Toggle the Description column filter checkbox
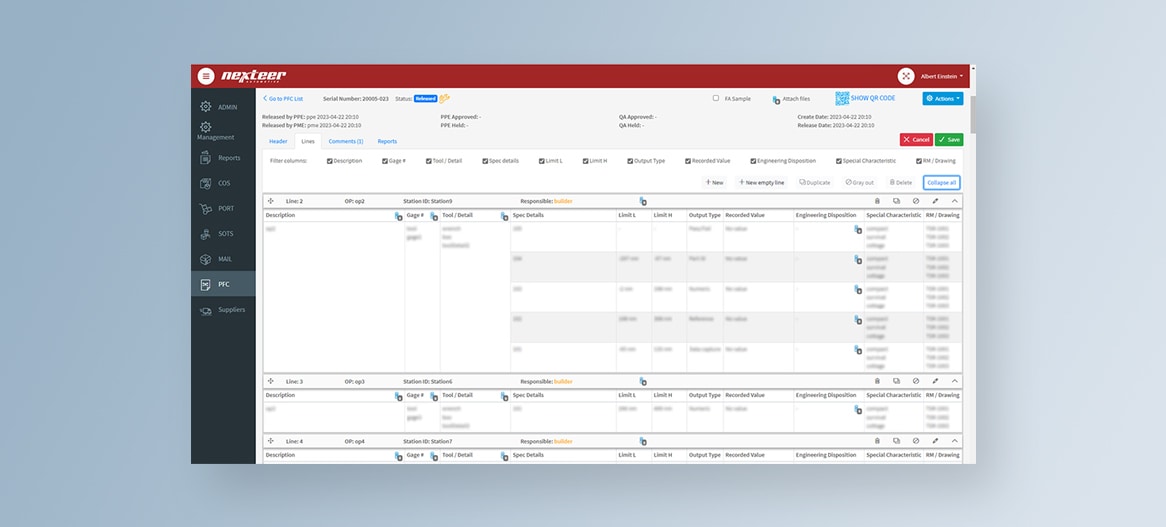 point(329,161)
